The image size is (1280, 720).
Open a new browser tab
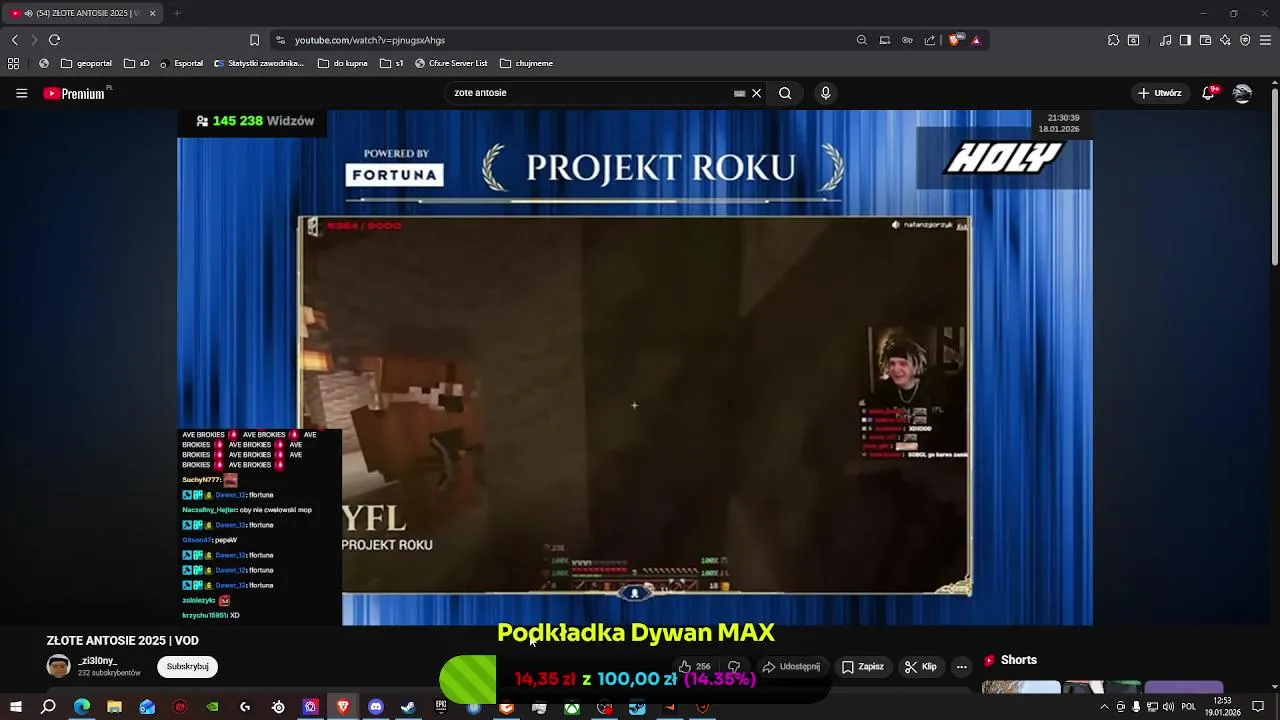[177, 13]
